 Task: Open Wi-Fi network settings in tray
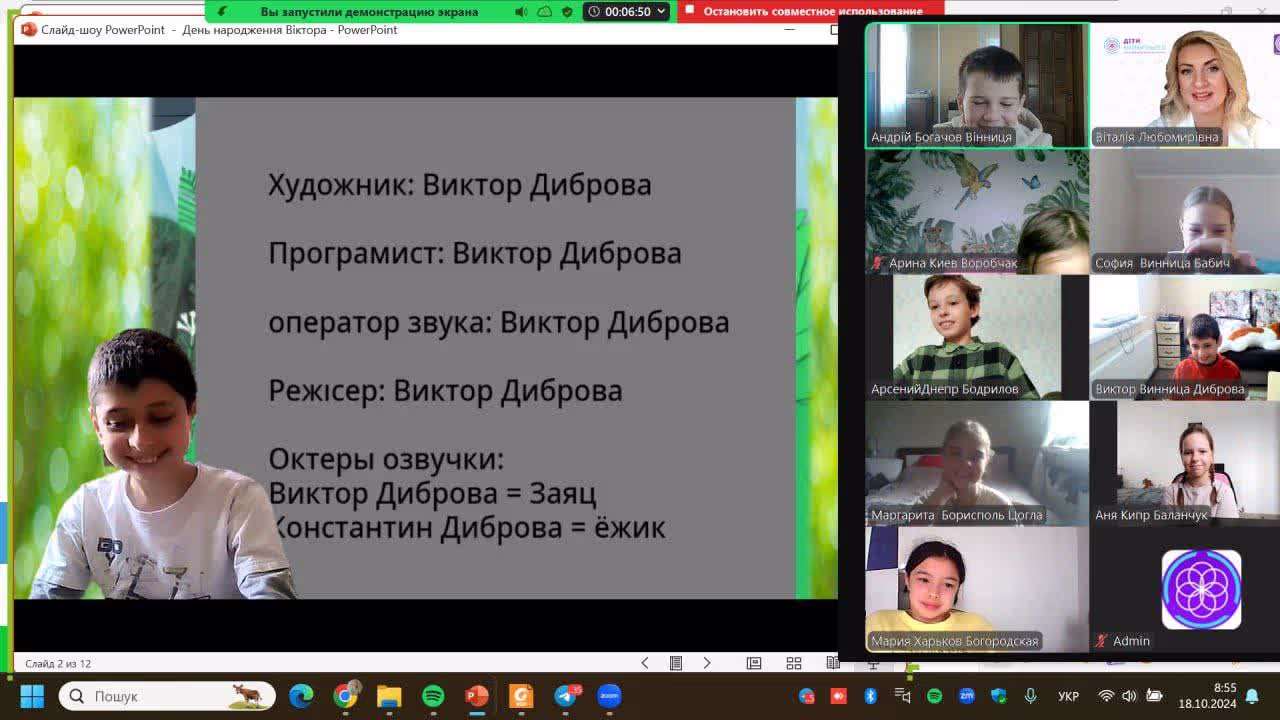pyautogui.click(x=1106, y=696)
